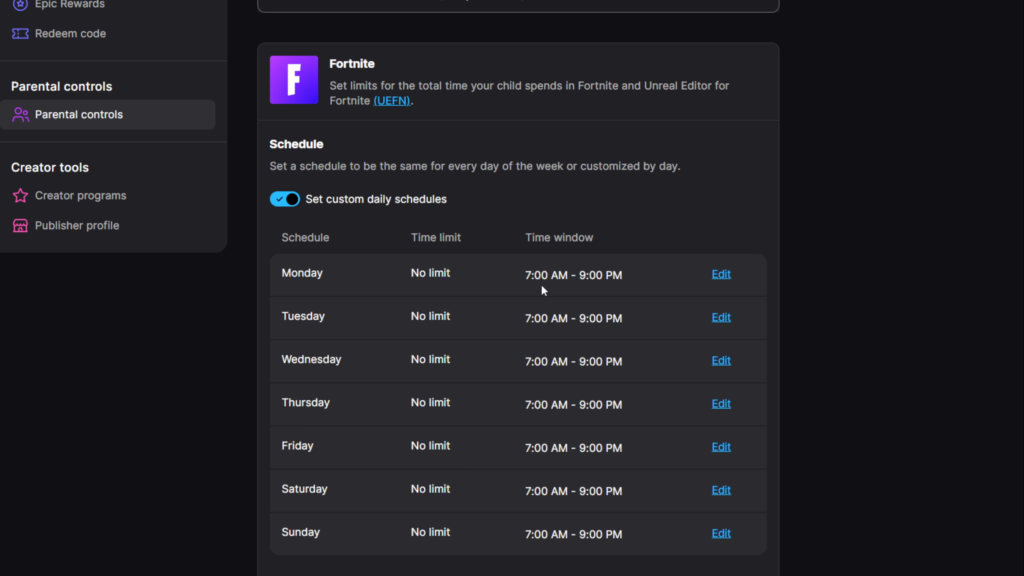The height and width of the screenshot is (576, 1024).
Task: Click the Publisher profile store icon
Action: click(x=20, y=225)
